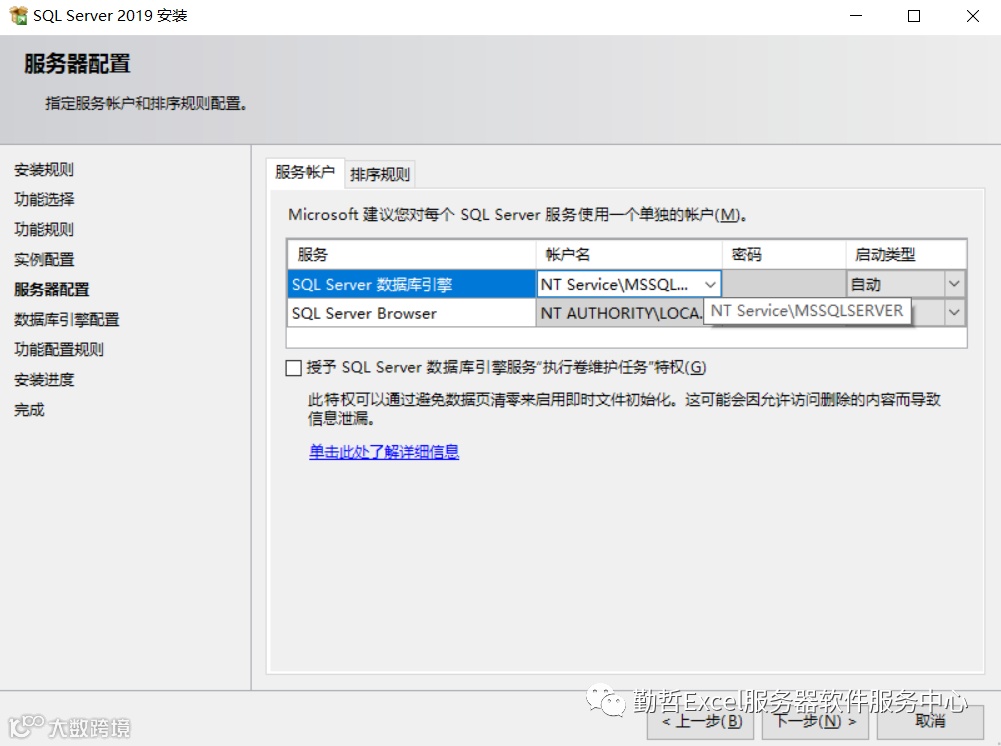Select 功能规则 in the step list

[x=44, y=229]
